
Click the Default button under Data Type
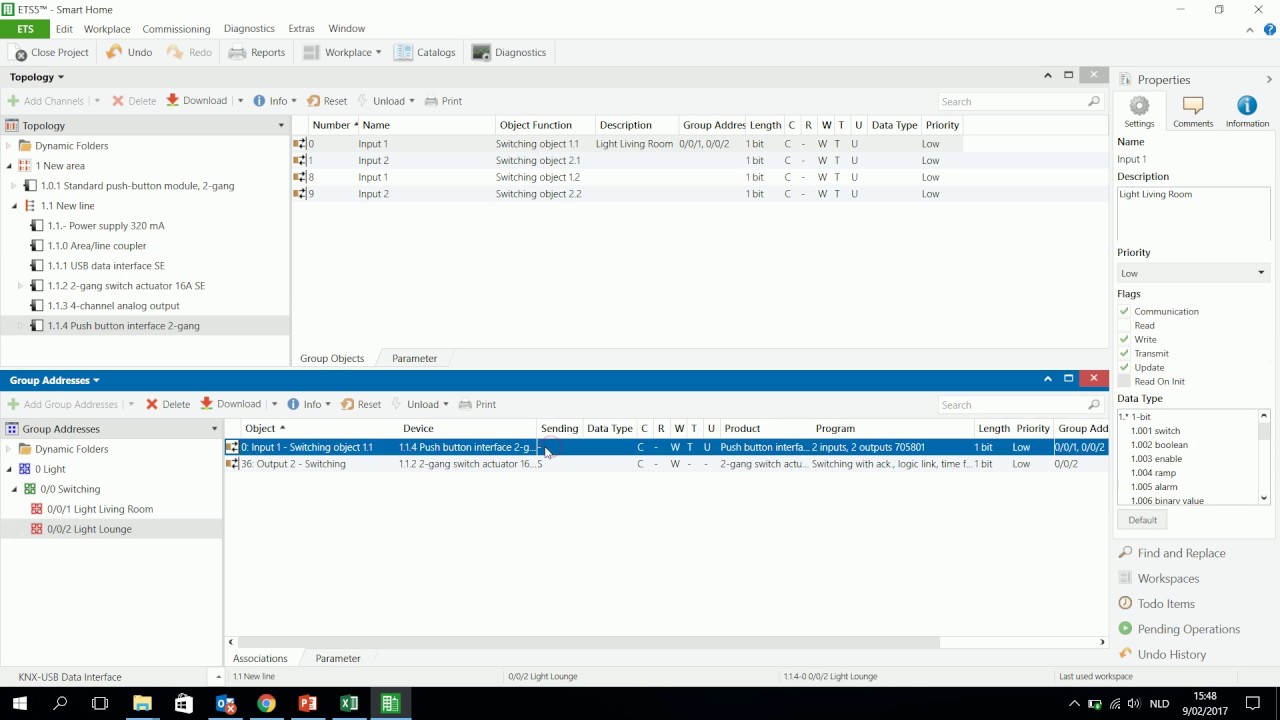pos(1142,520)
